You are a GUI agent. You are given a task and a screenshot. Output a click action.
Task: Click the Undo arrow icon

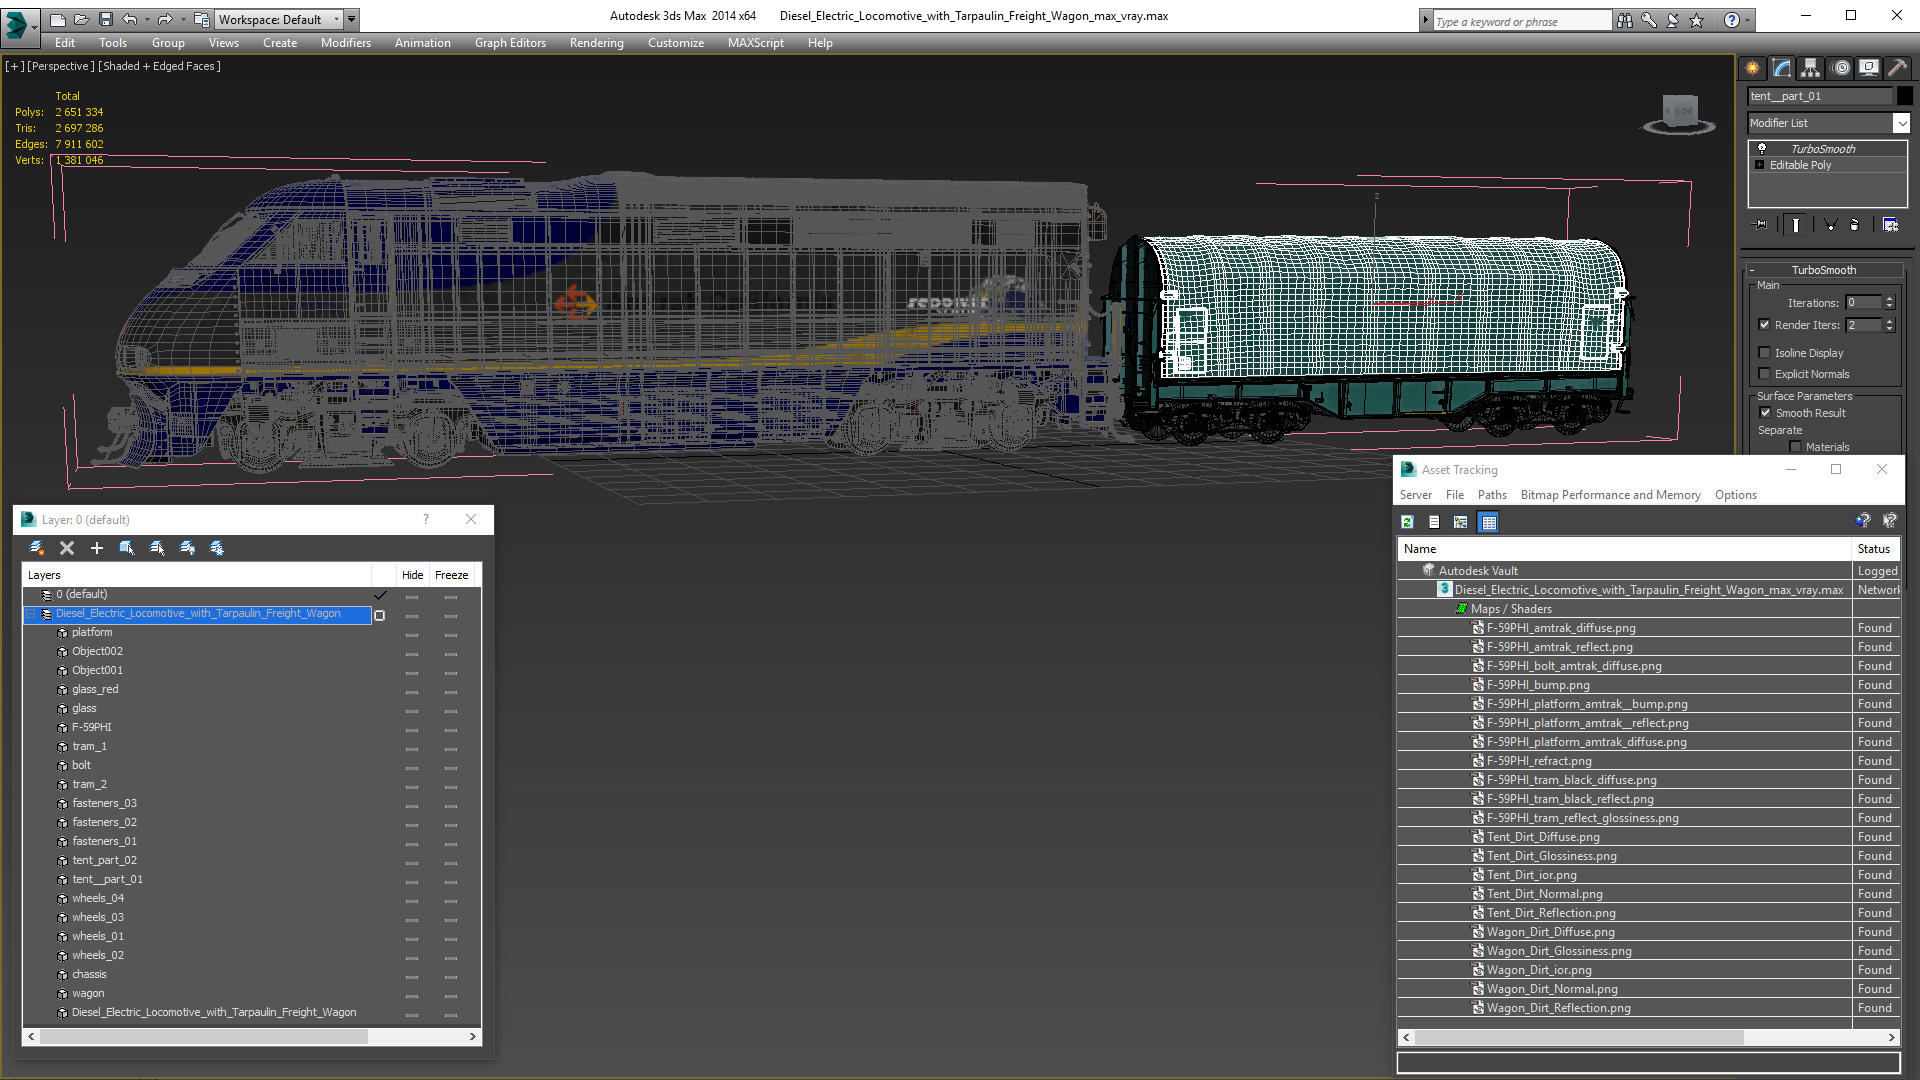(129, 19)
